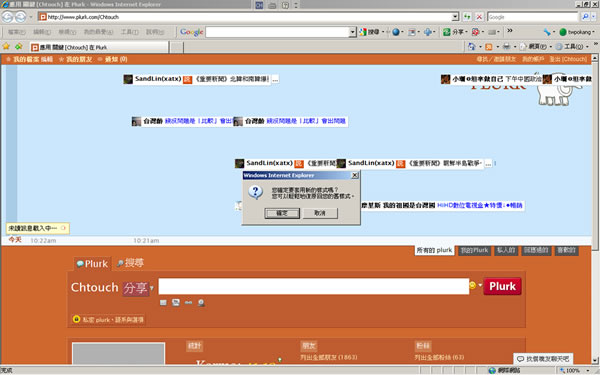Click 取消 Cancel button in the dialog
The image size is (600, 375).
pyautogui.click(x=320, y=213)
